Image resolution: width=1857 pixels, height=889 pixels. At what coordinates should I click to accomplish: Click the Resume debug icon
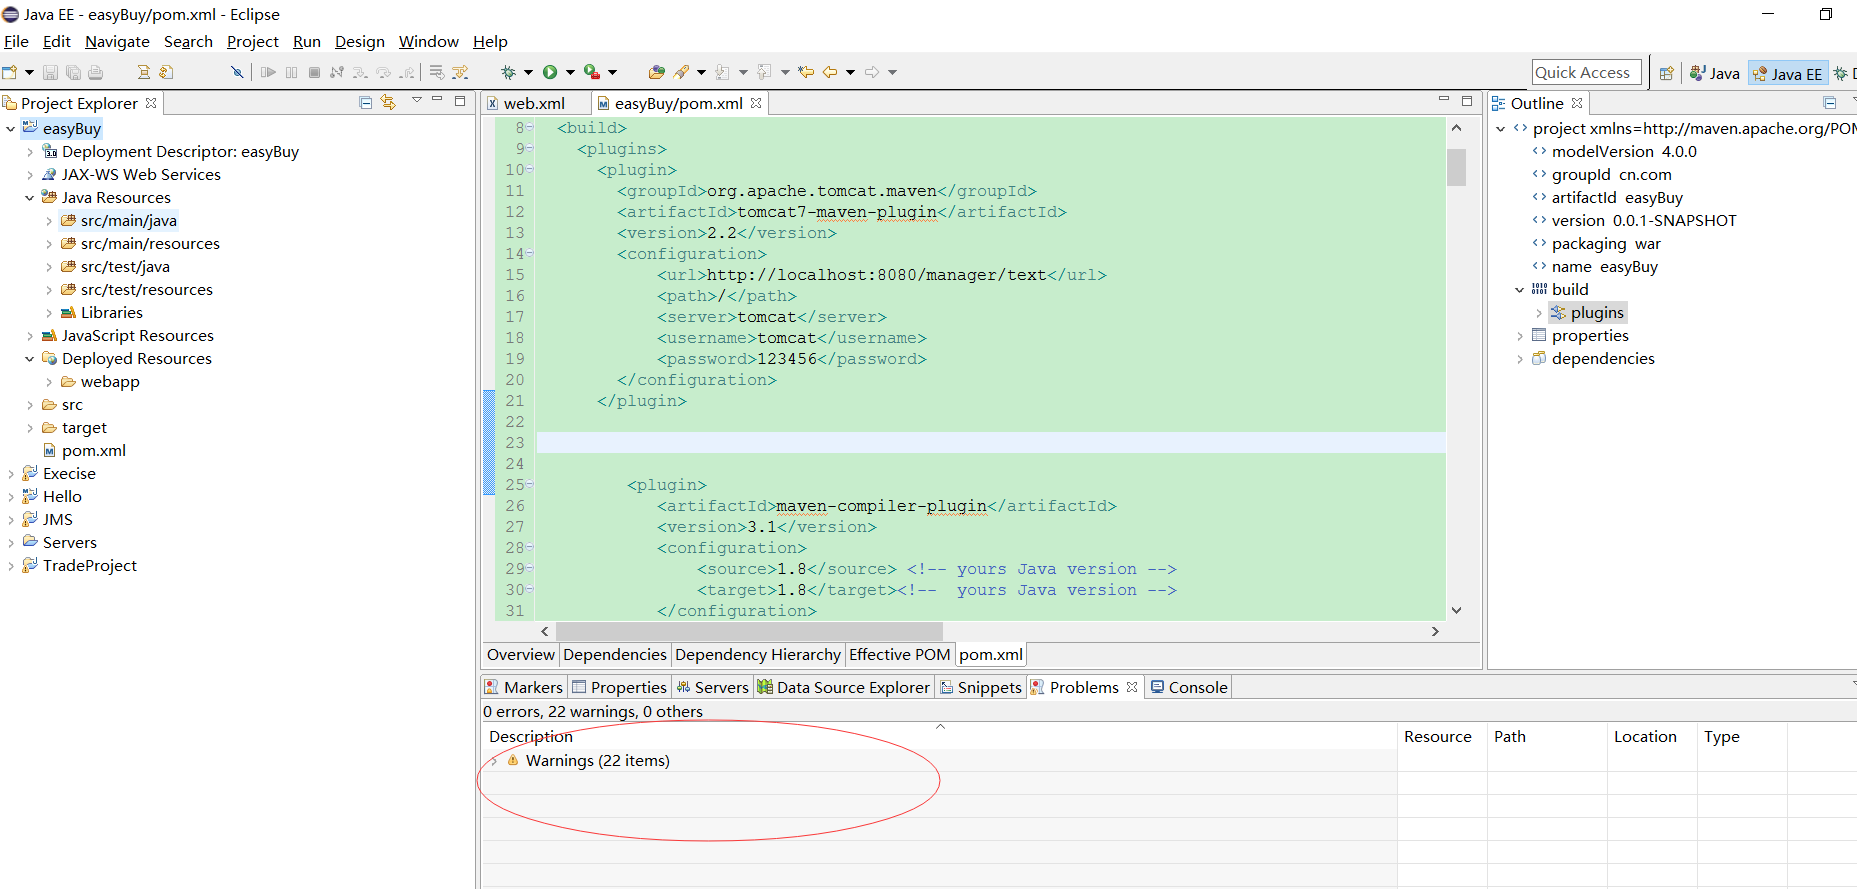tap(268, 72)
